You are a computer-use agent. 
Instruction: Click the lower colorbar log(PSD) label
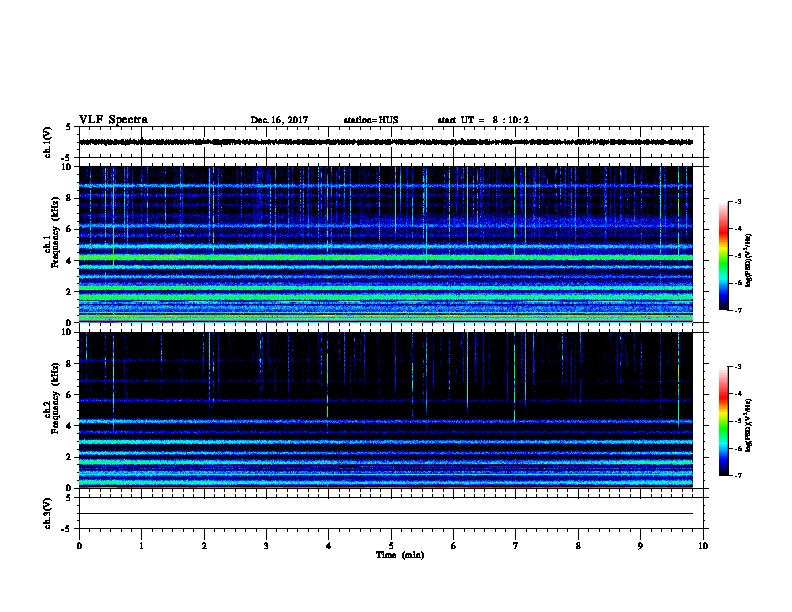point(749,425)
